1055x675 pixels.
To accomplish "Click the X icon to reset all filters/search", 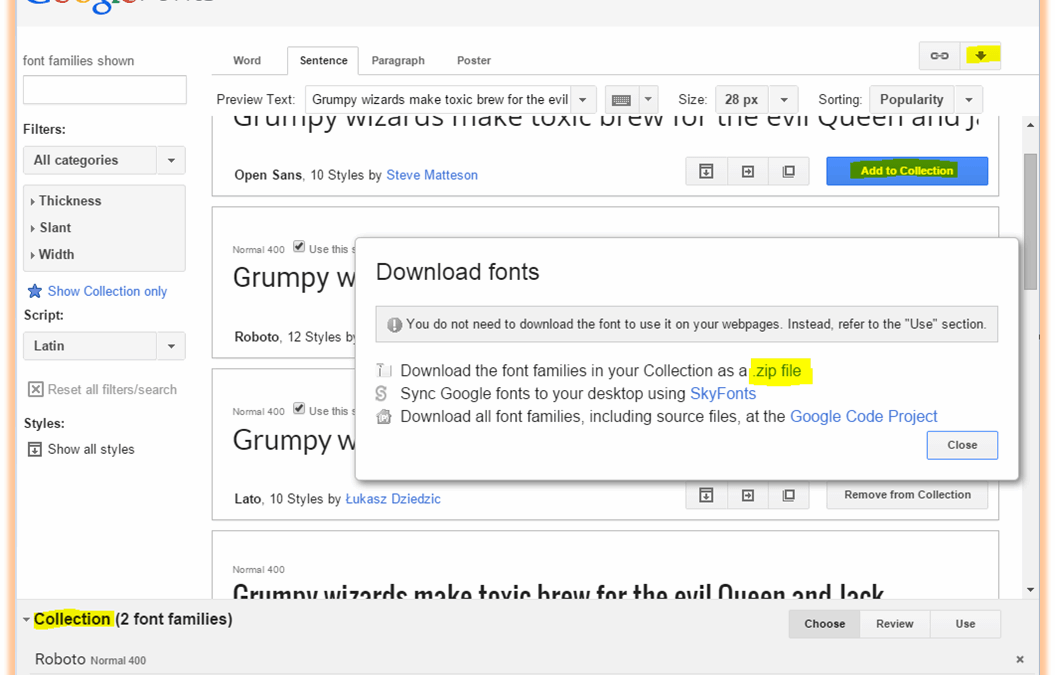I will (x=35, y=389).
